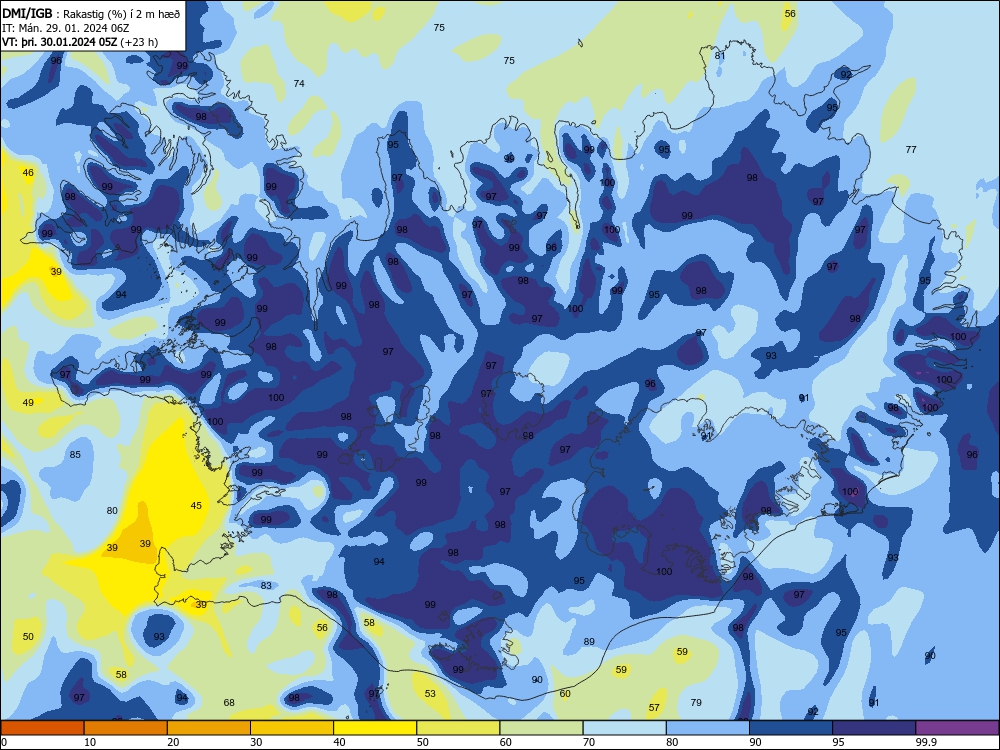Click the humidity value "68" on the map
Viewport: 1000px width, 750px height.
229,703
